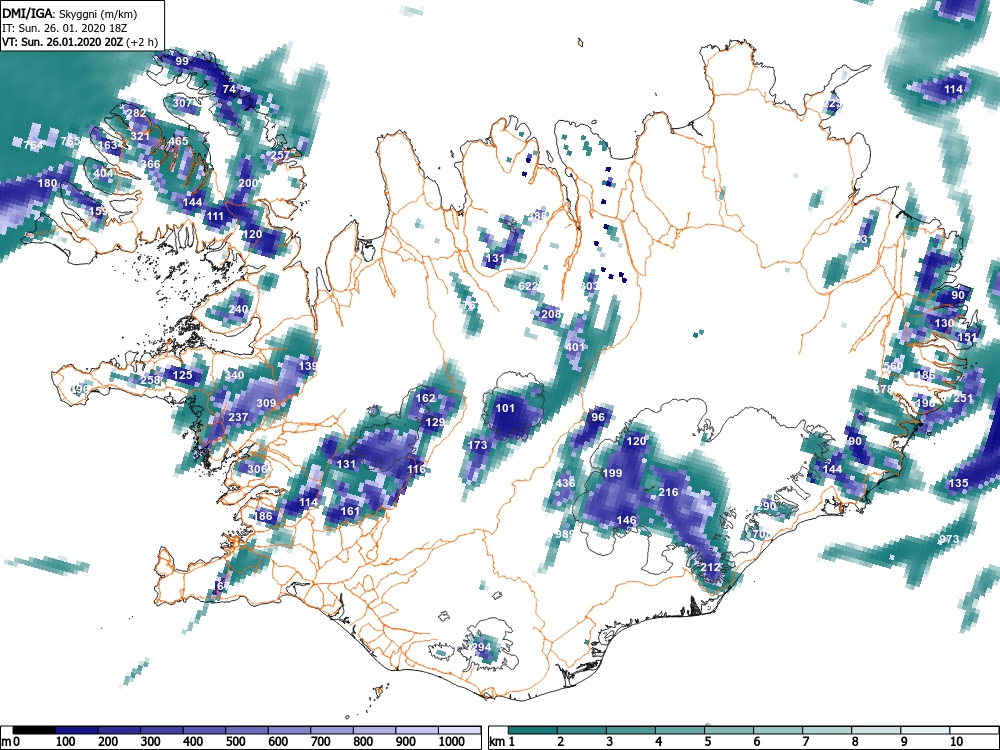Click the visibility value '99' in the Westfjords
The width and height of the screenshot is (1000, 750).
(x=182, y=61)
